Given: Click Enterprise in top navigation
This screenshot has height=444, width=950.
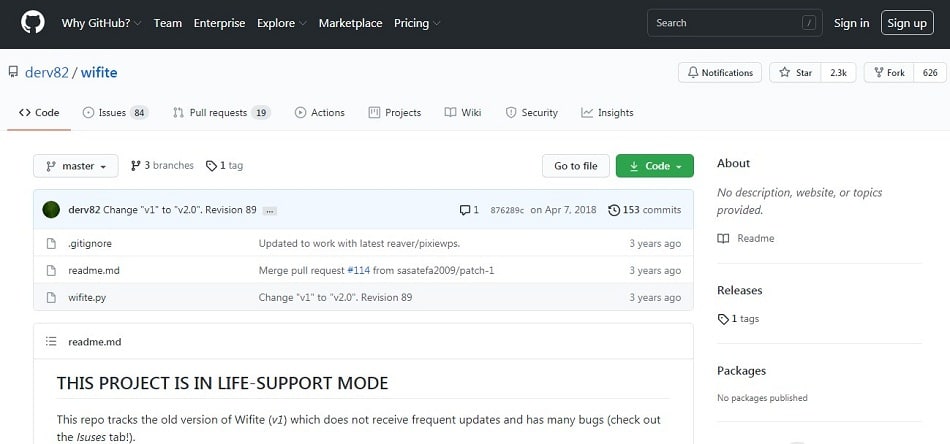Looking at the screenshot, I should click(219, 23).
